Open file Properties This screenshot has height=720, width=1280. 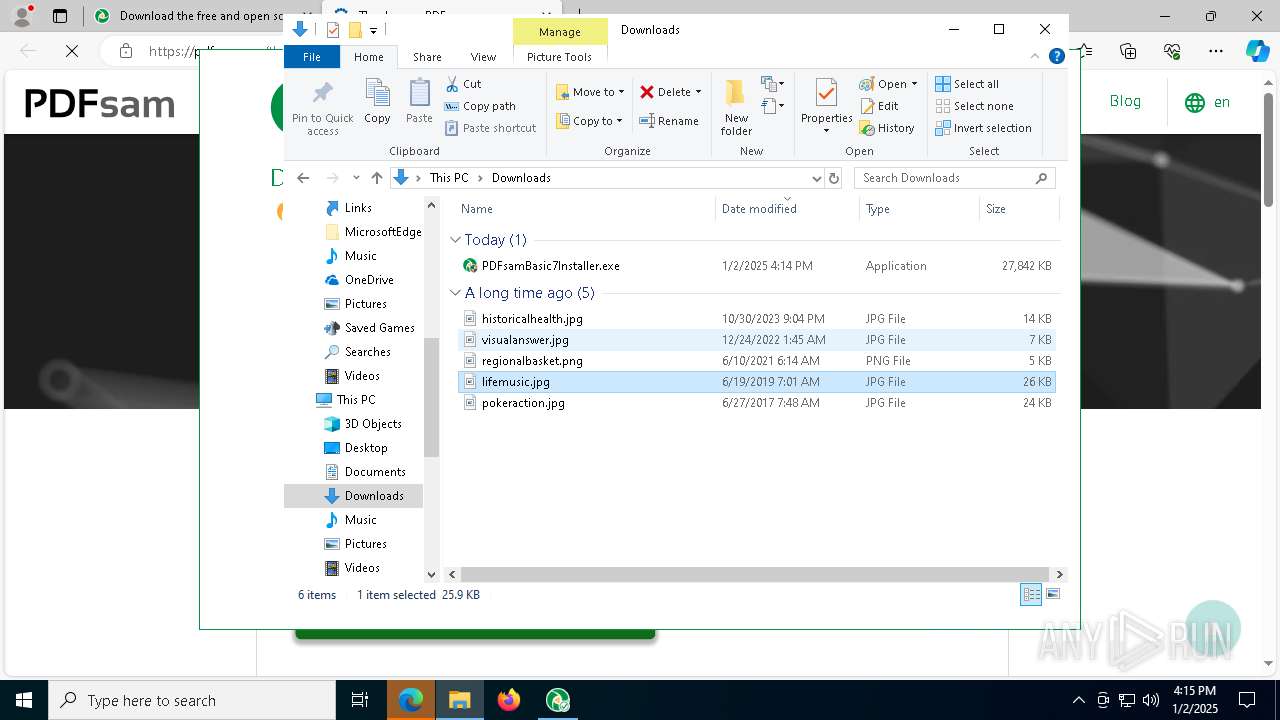826,107
